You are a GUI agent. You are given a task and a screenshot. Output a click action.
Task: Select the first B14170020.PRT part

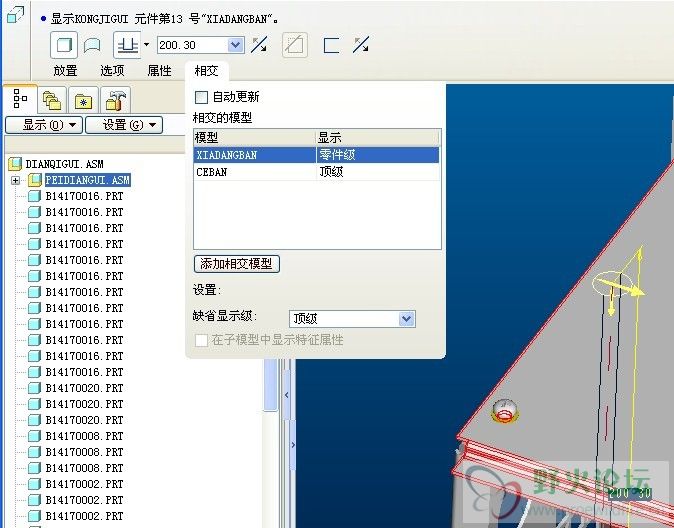point(84,388)
